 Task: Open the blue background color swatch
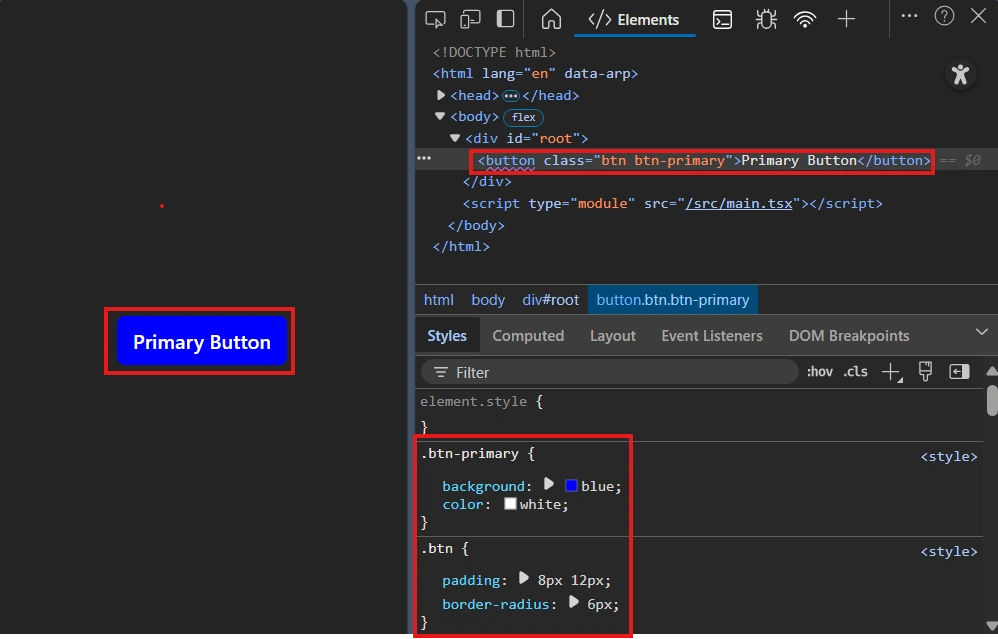tap(571, 486)
